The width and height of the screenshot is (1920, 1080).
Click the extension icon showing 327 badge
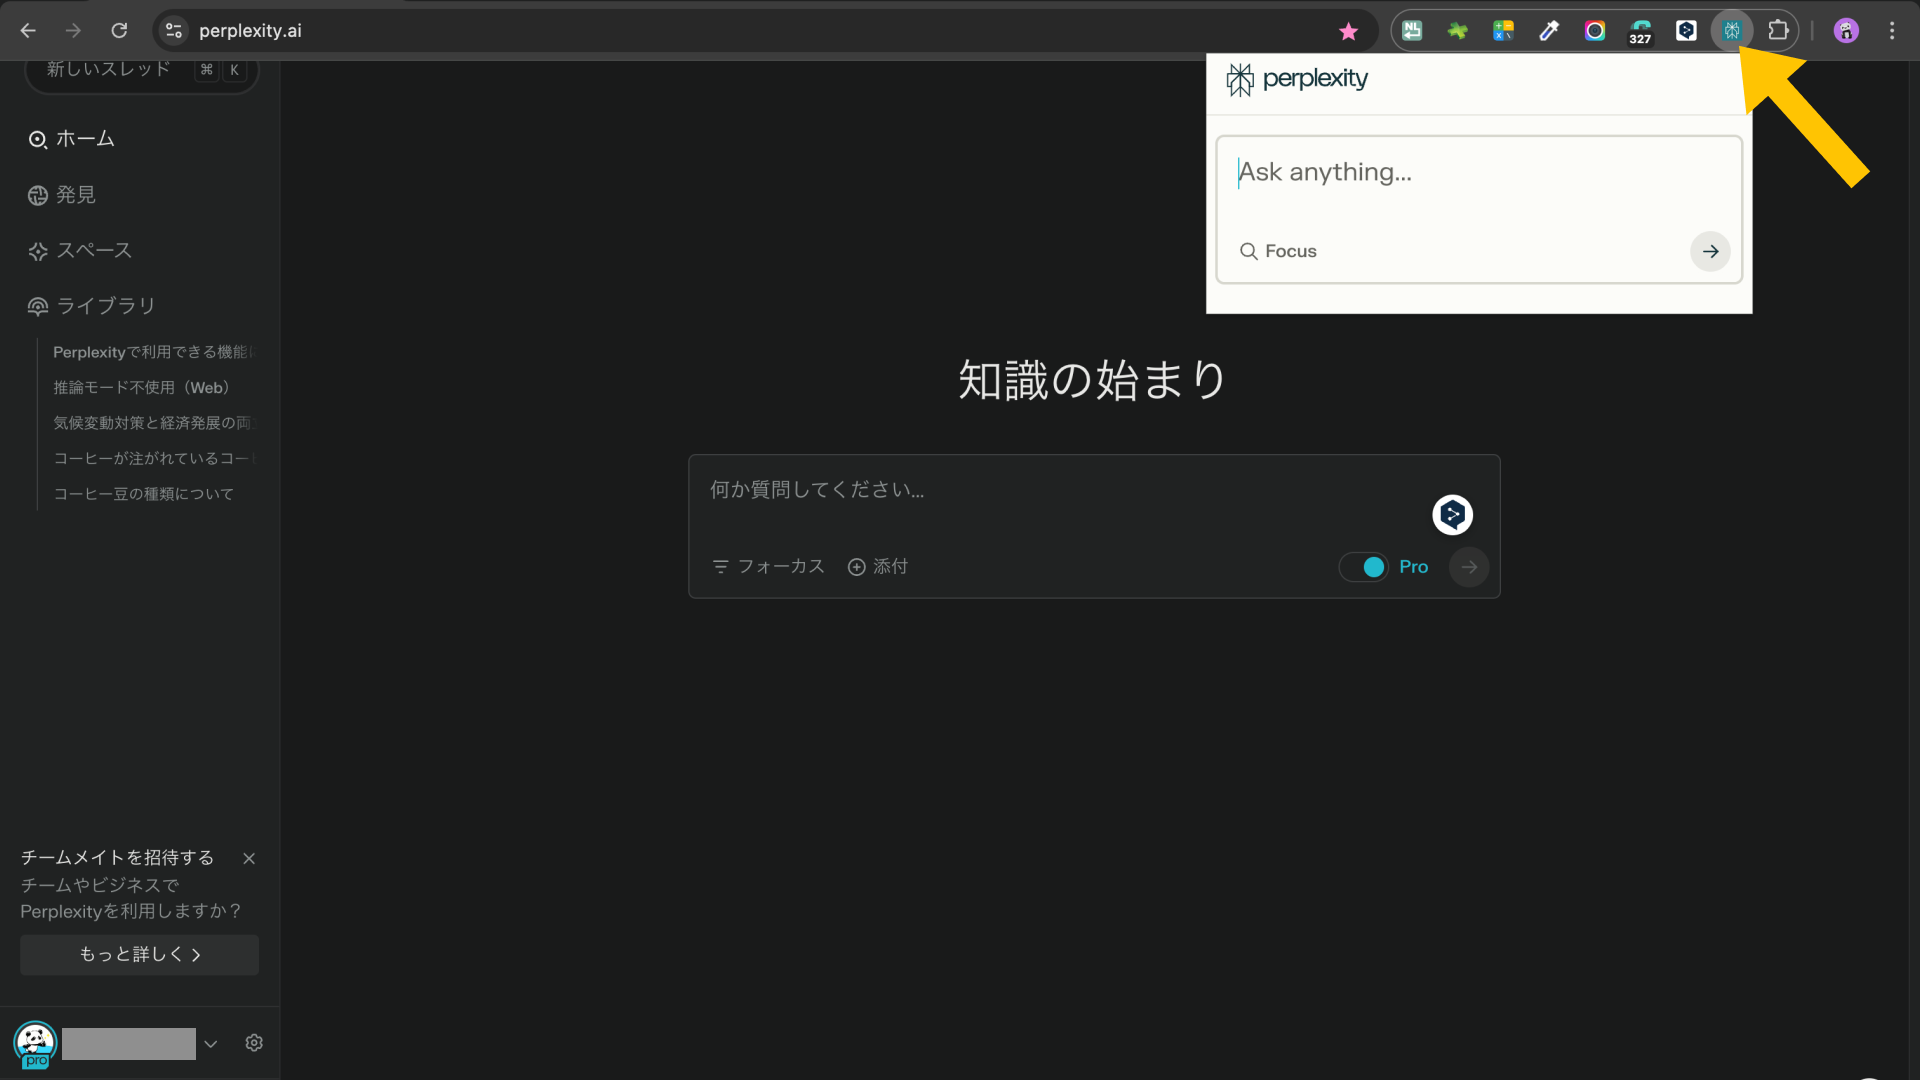[1640, 30]
